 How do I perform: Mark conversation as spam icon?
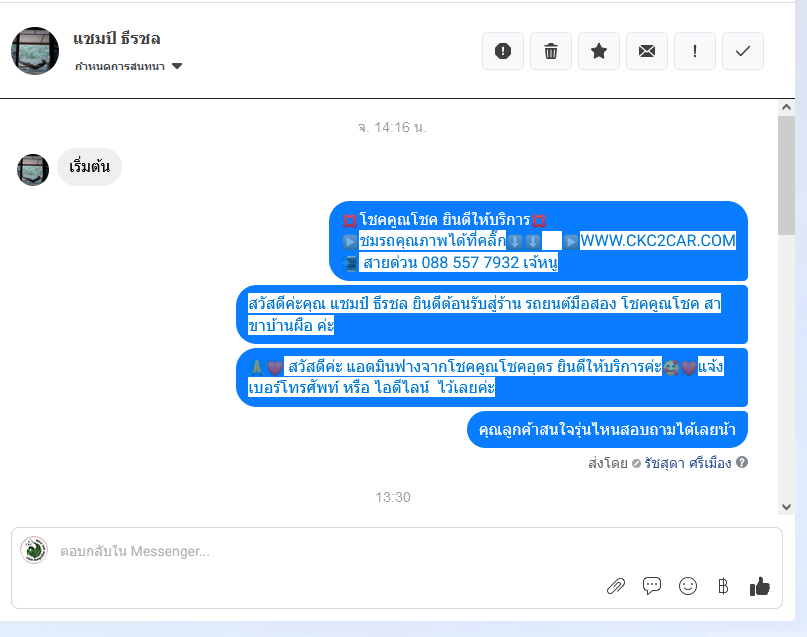point(503,51)
